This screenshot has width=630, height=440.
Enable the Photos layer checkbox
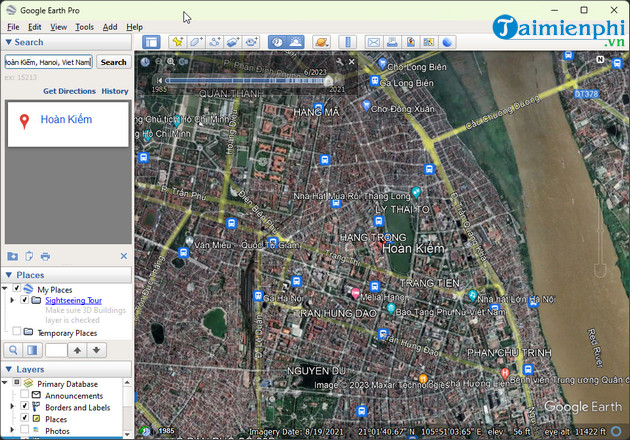click(25, 430)
